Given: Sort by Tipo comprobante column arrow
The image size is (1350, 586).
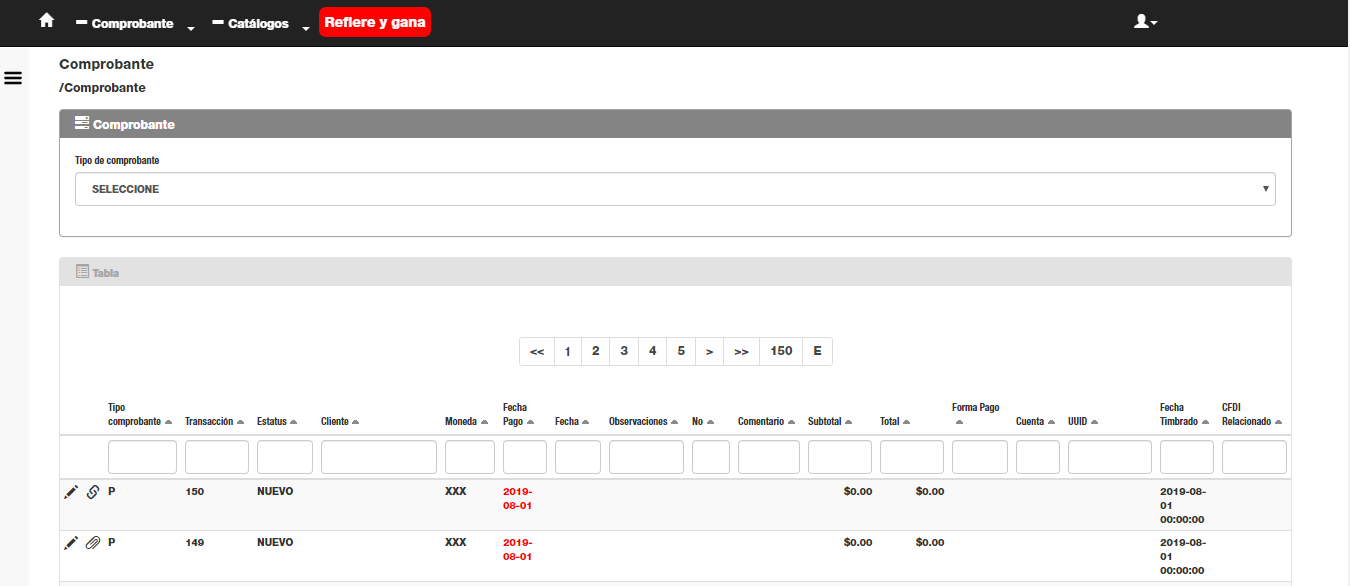Looking at the screenshot, I should (x=168, y=422).
